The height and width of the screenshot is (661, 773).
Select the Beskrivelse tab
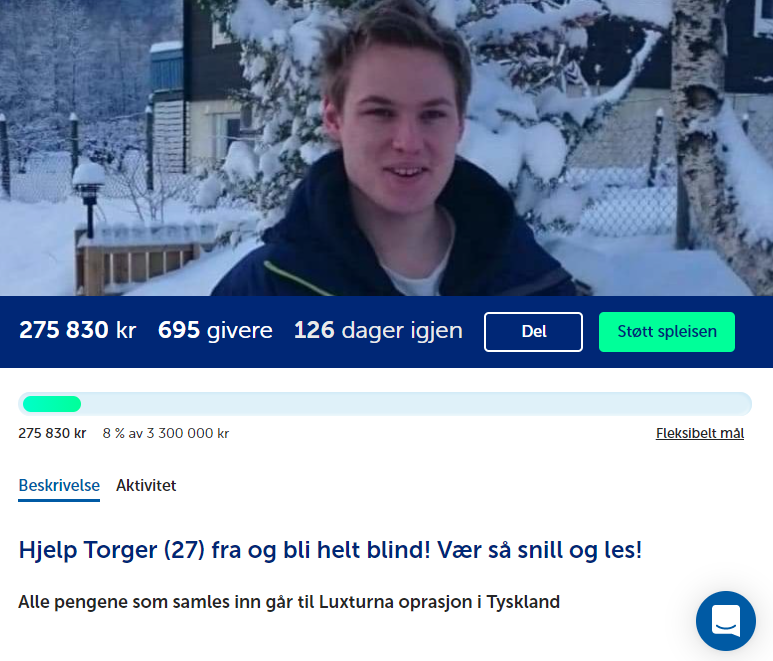coord(59,486)
